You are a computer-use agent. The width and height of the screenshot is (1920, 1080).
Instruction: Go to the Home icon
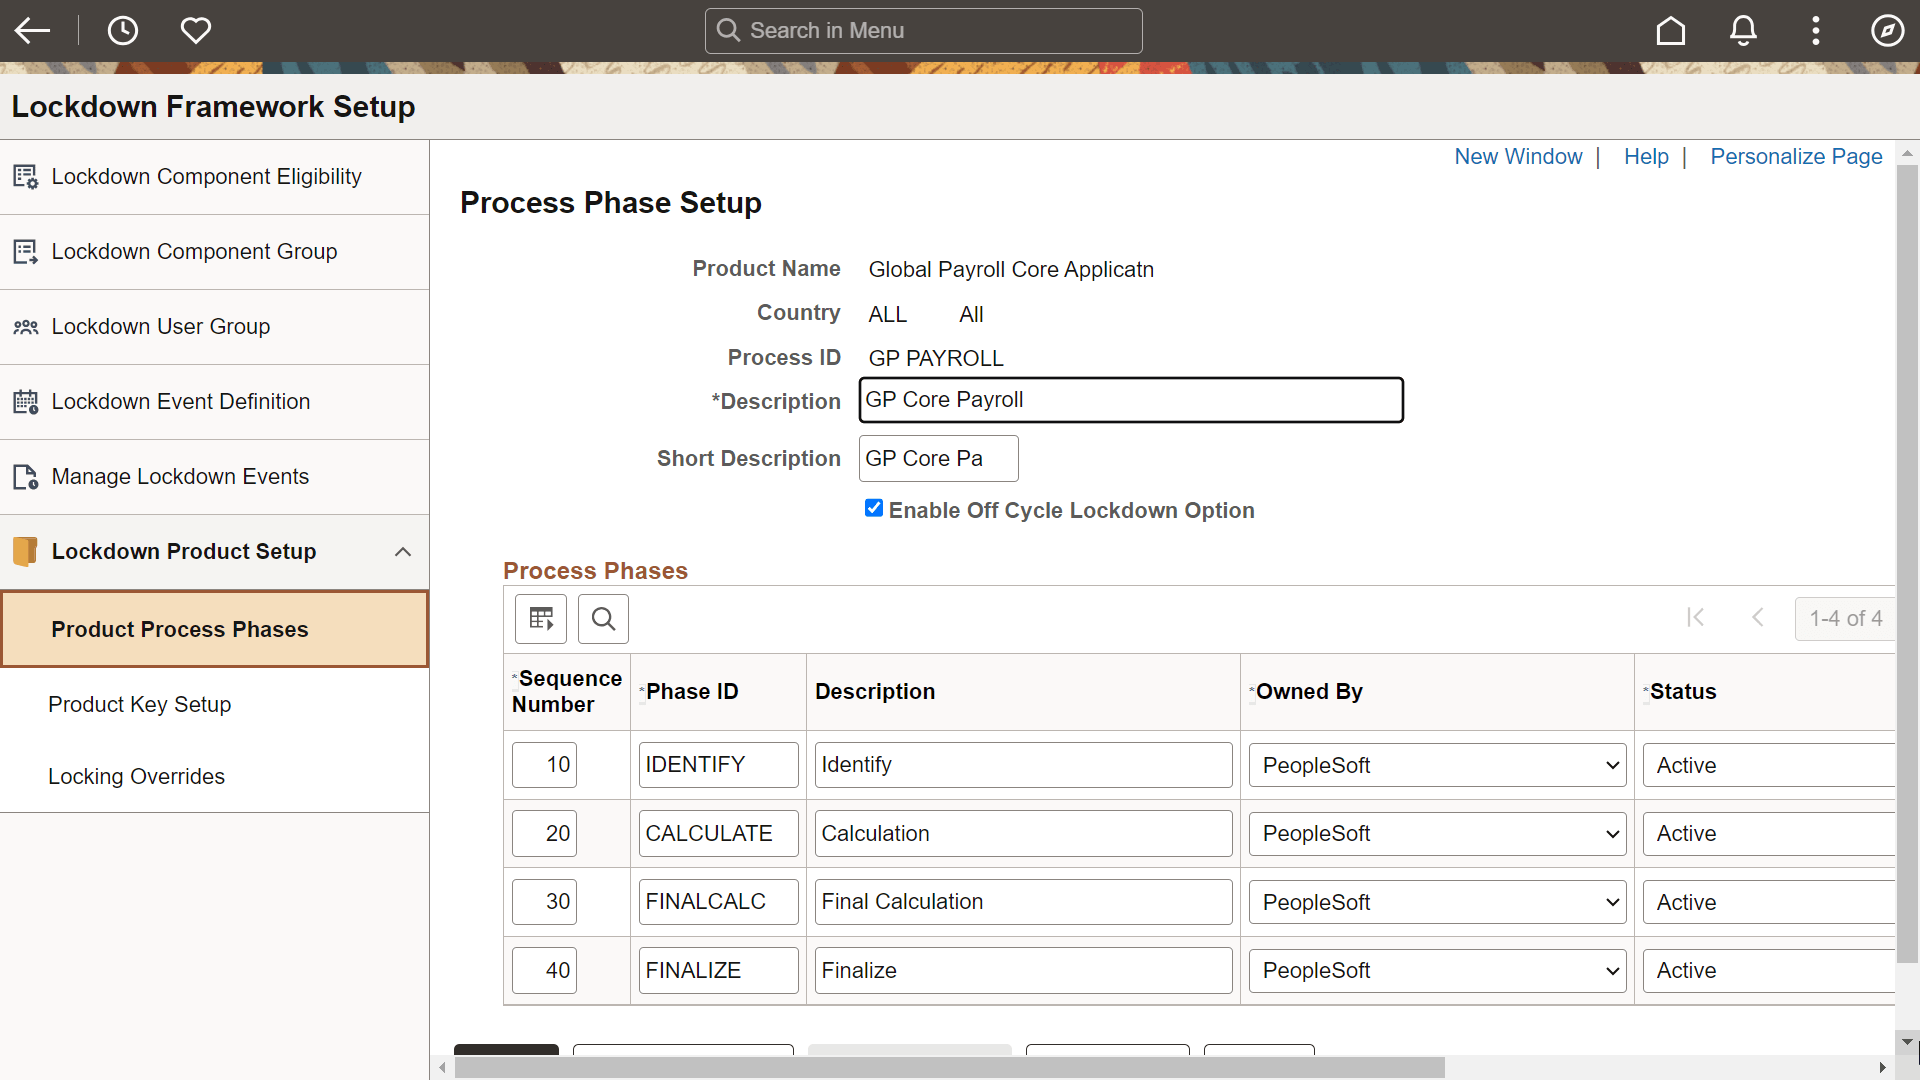tap(1670, 30)
